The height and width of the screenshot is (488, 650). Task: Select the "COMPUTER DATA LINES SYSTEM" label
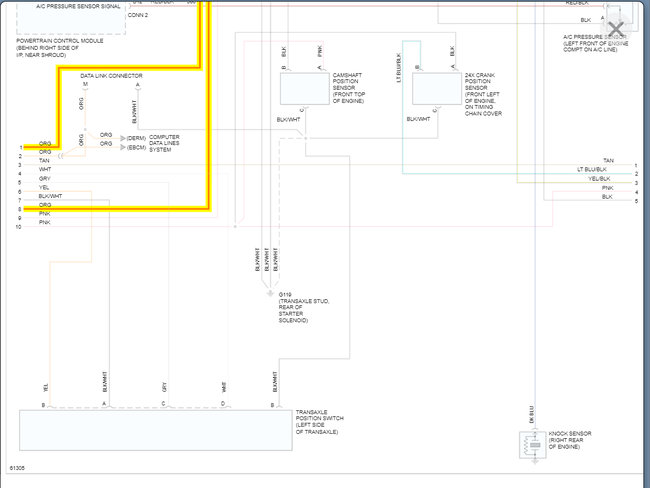point(164,143)
